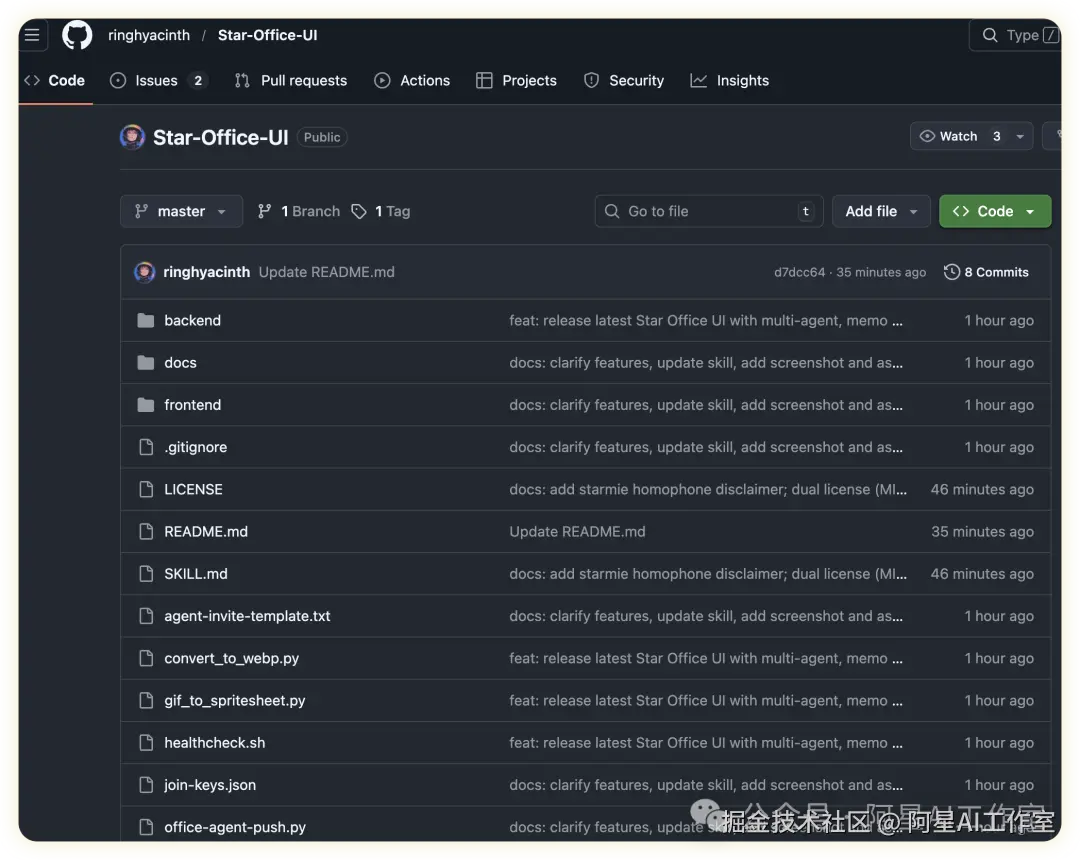Open the hamburger navigation menu
Image resolution: width=1080 pixels, height=860 pixels.
point(32,35)
